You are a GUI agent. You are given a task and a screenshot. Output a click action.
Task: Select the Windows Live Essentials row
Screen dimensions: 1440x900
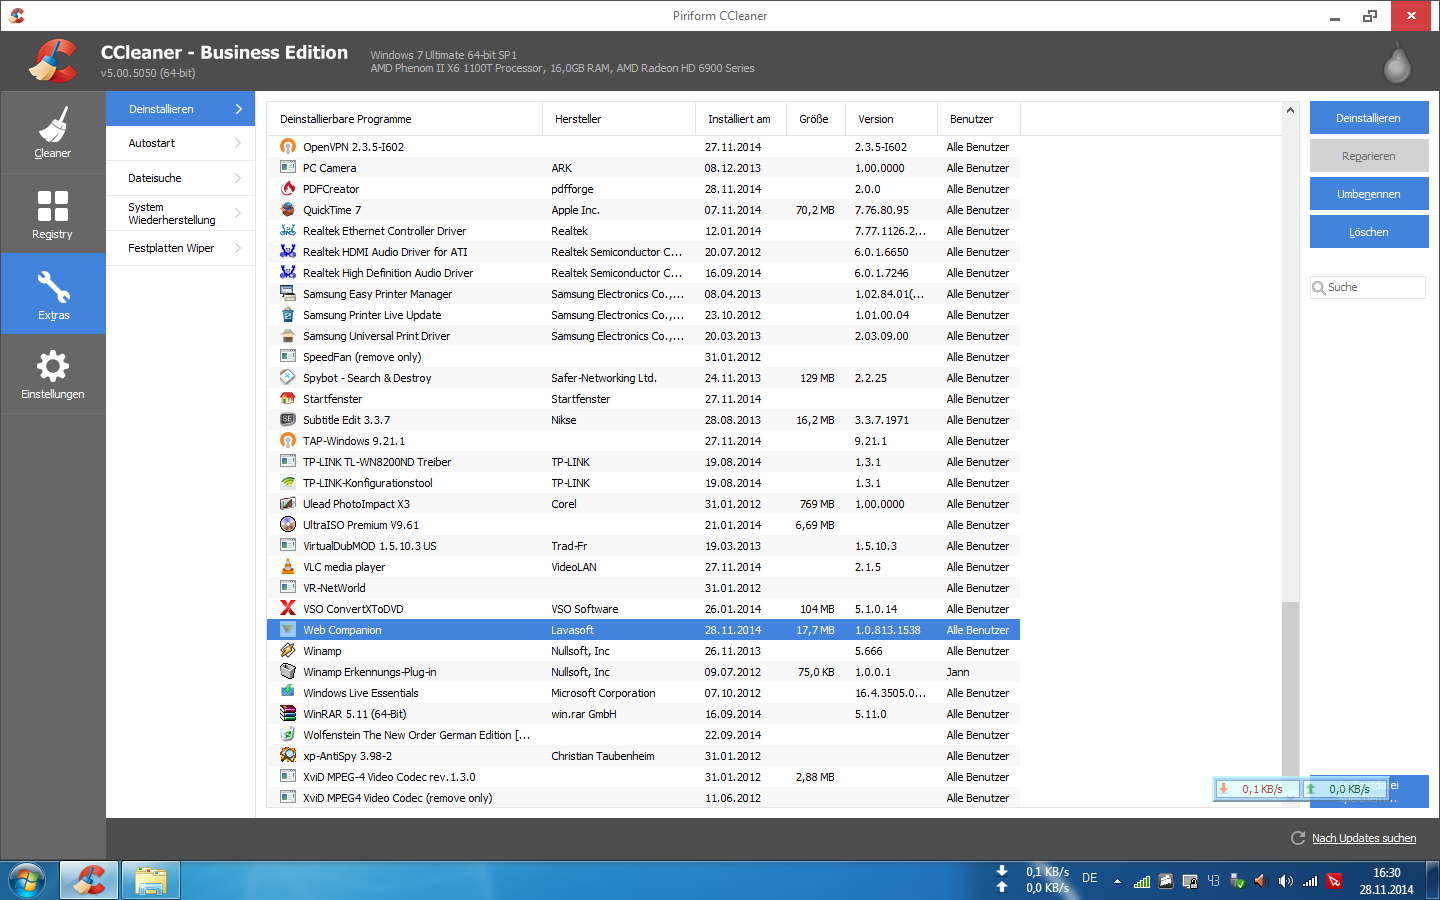pos(643,693)
